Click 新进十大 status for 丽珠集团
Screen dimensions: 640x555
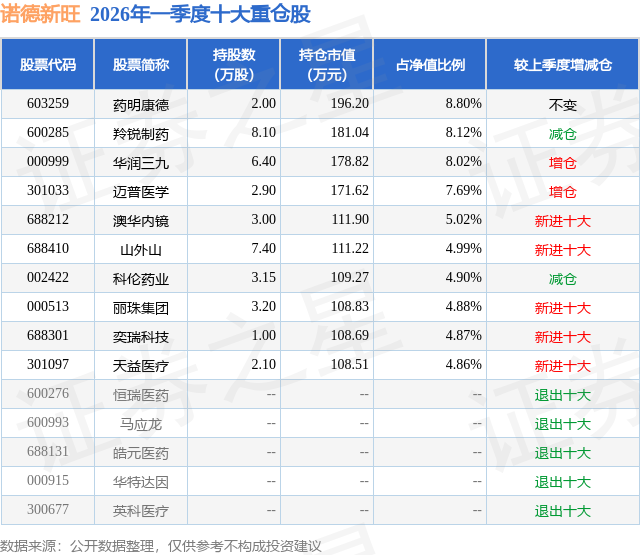coord(563,308)
